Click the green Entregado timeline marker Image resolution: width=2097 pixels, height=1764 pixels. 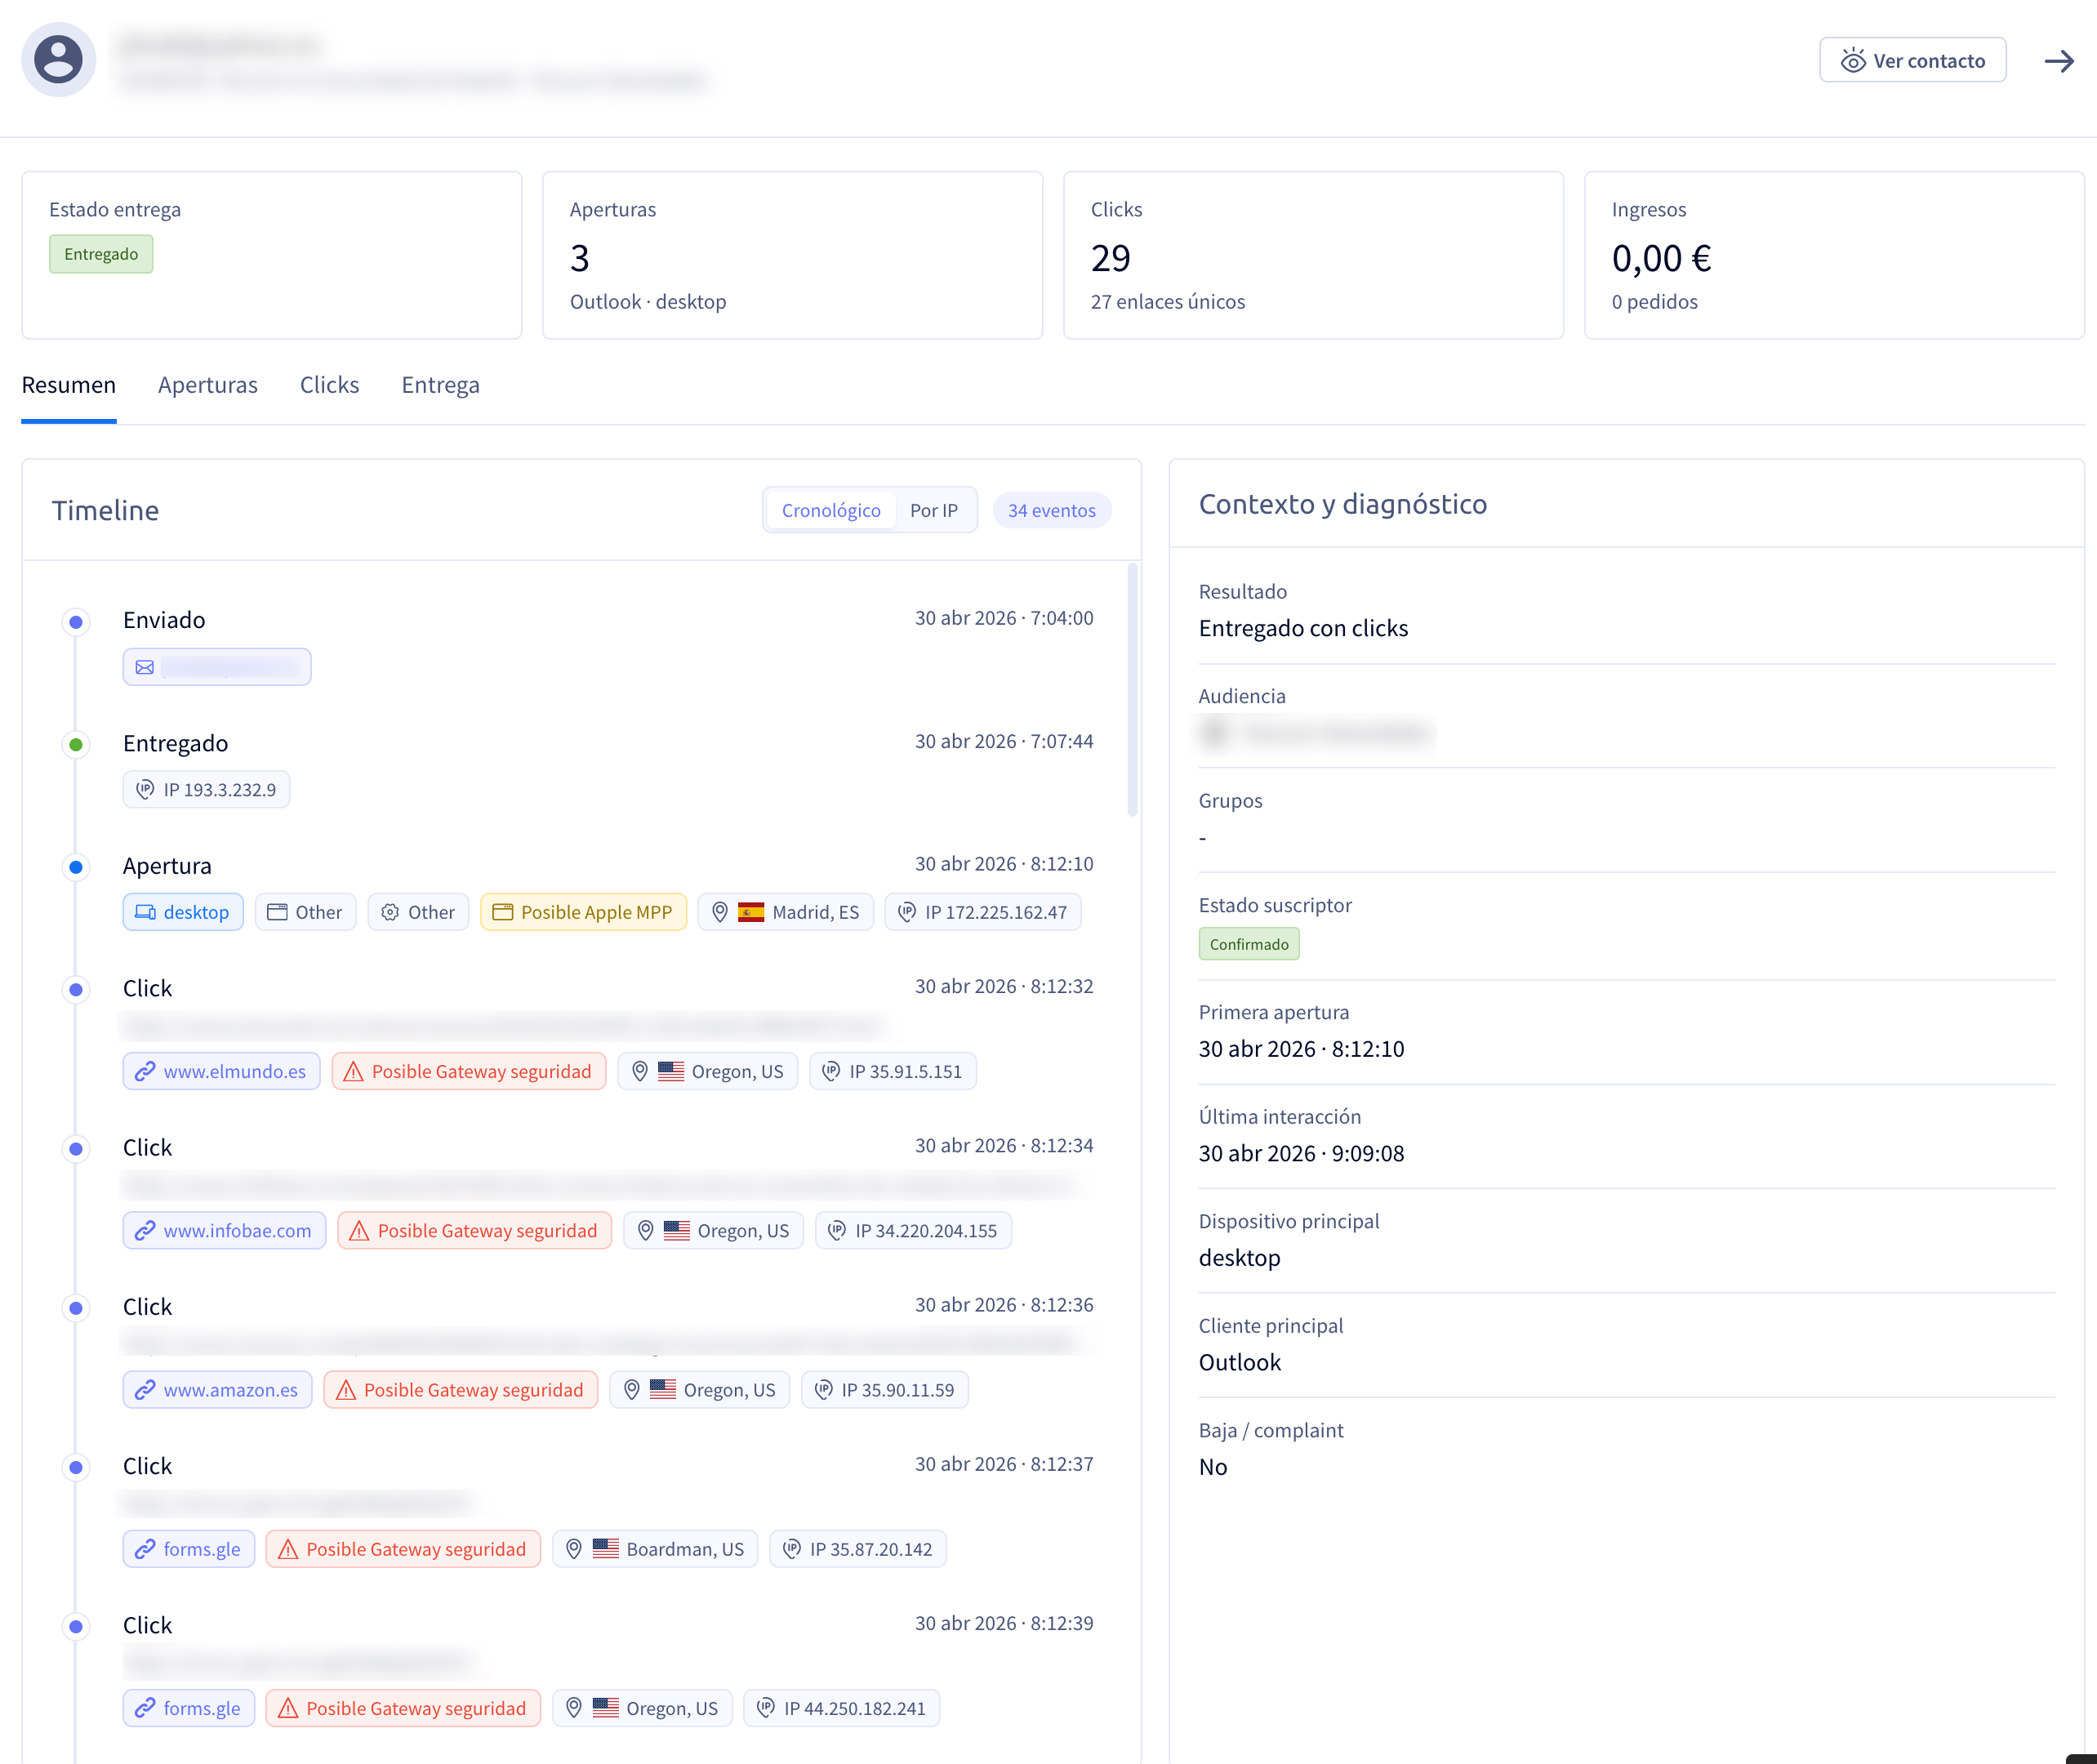76,744
